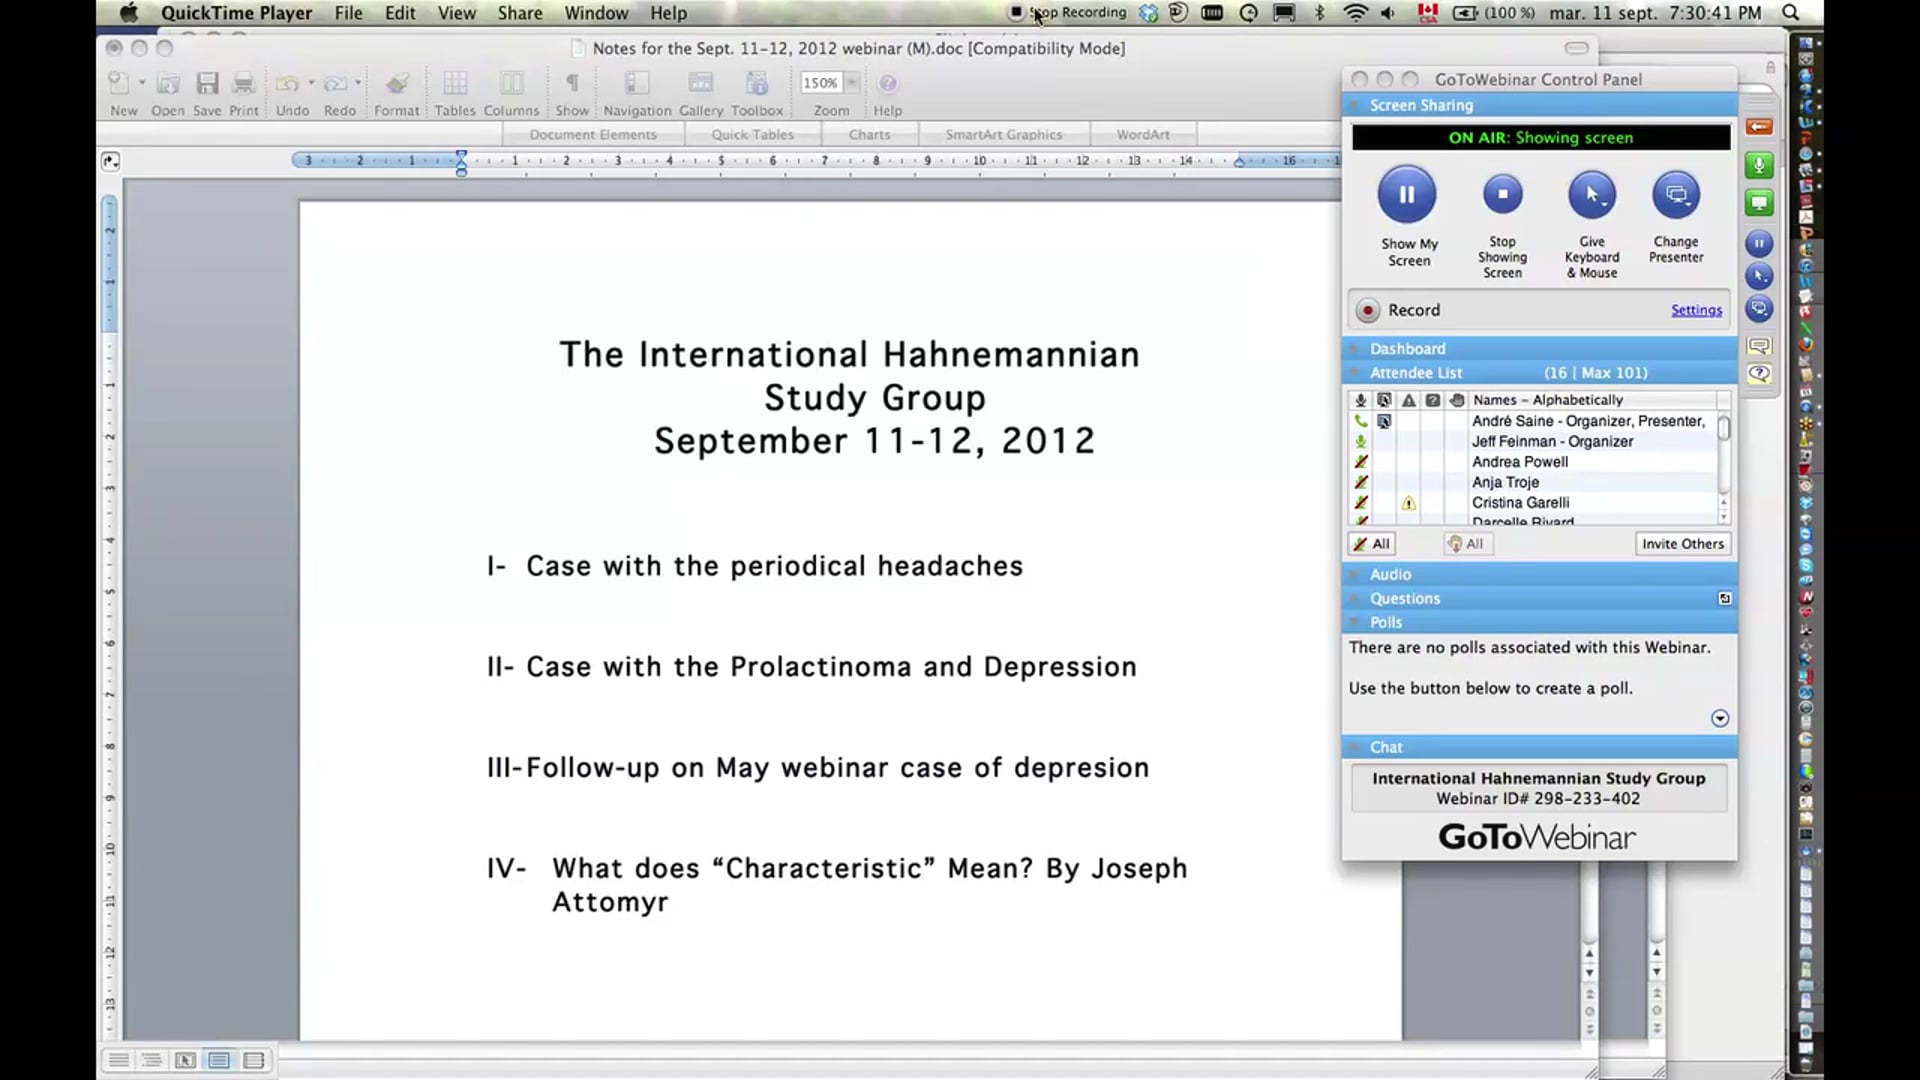This screenshot has height=1080, width=1920.
Task: Click the Invite Others button
Action: pyautogui.click(x=1682, y=543)
